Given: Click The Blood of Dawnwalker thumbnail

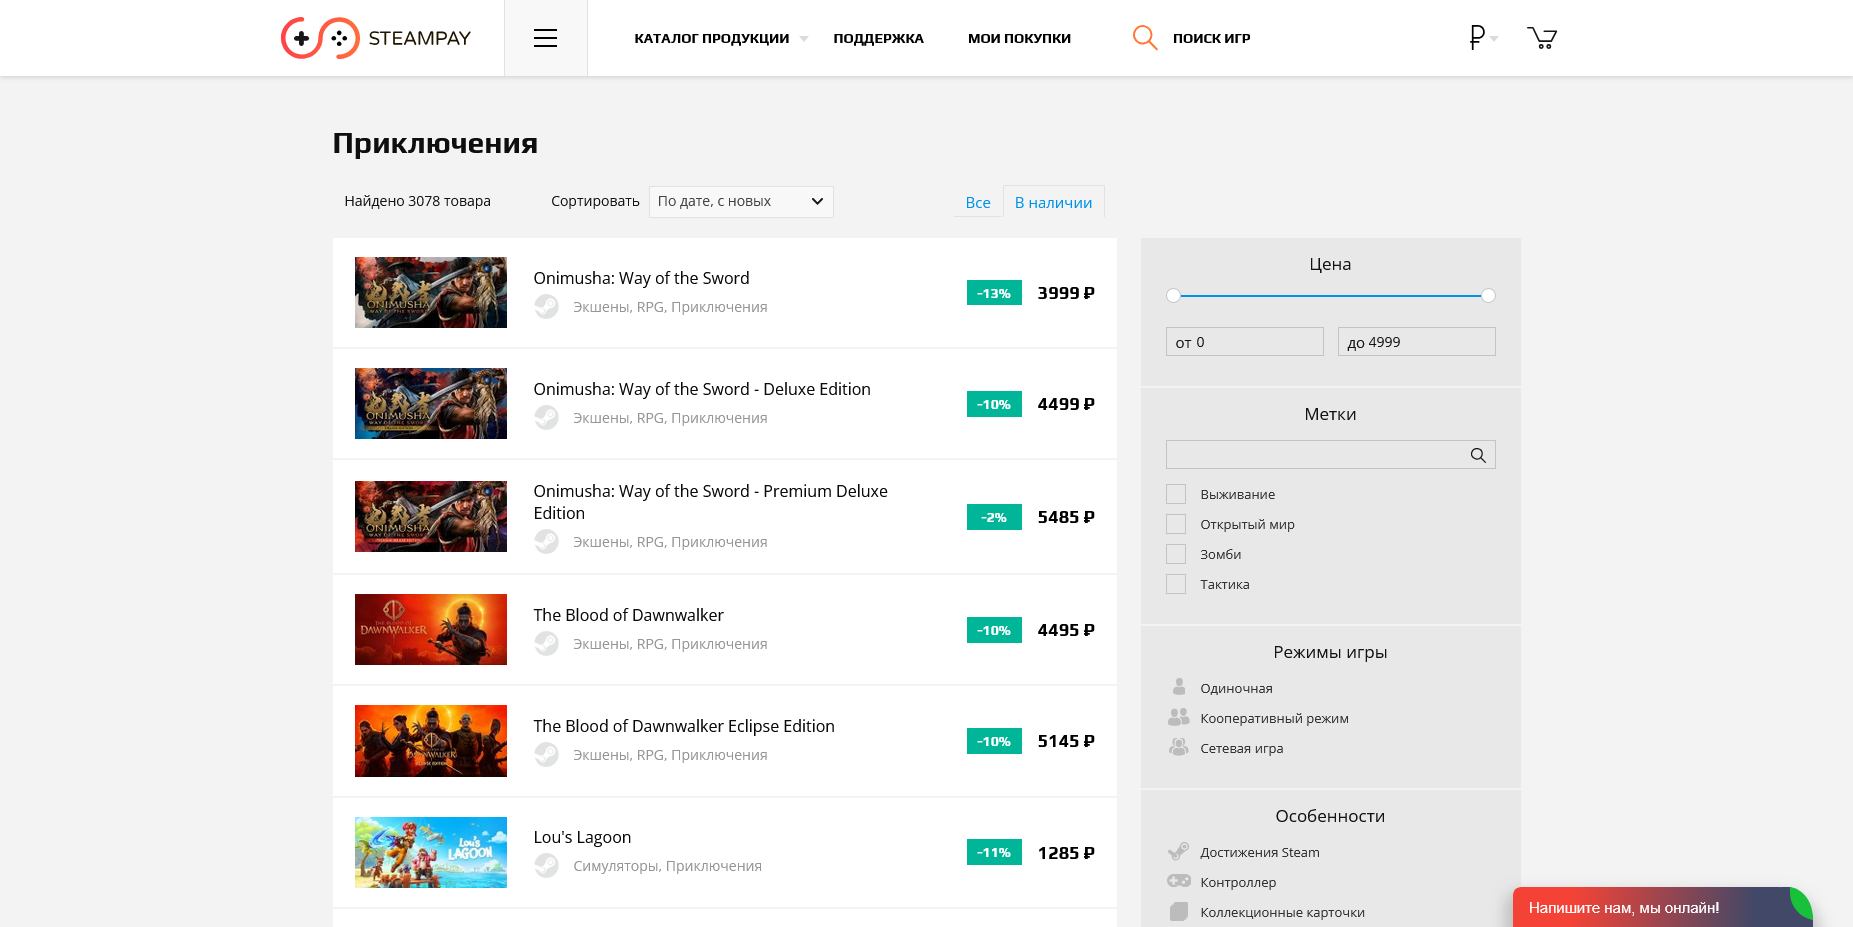Looking at the screenshot, I should pos(431,629).
